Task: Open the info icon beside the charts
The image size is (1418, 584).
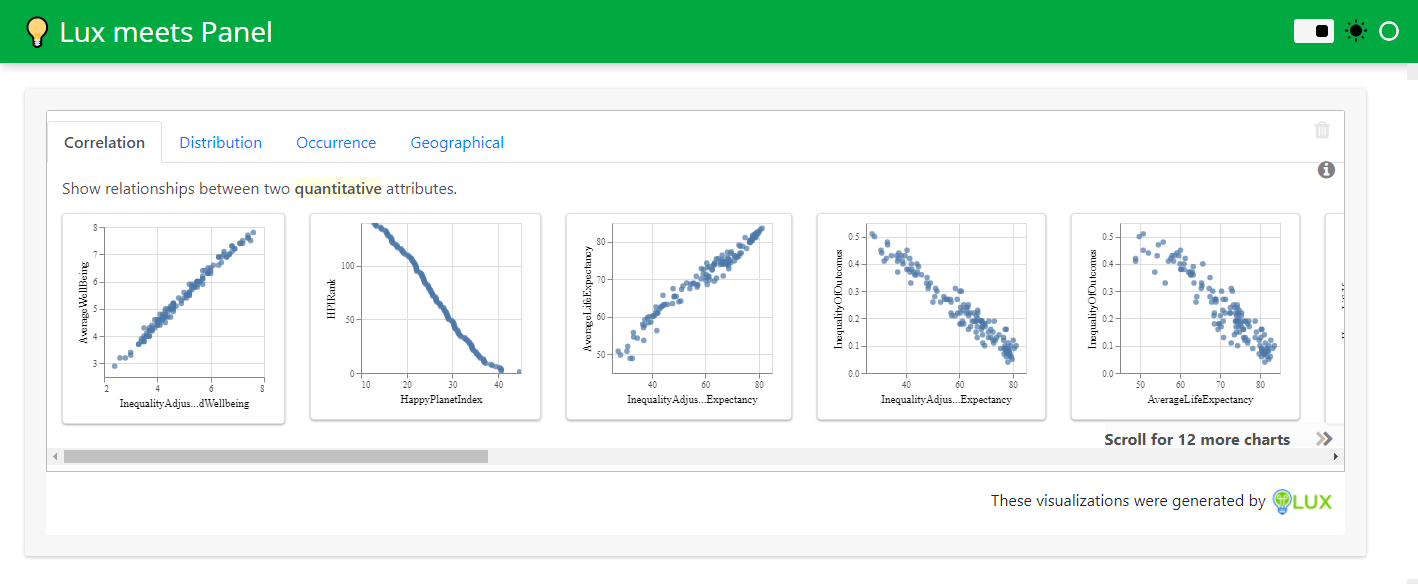Action: pyautogui.click(x=1327, y=170)
